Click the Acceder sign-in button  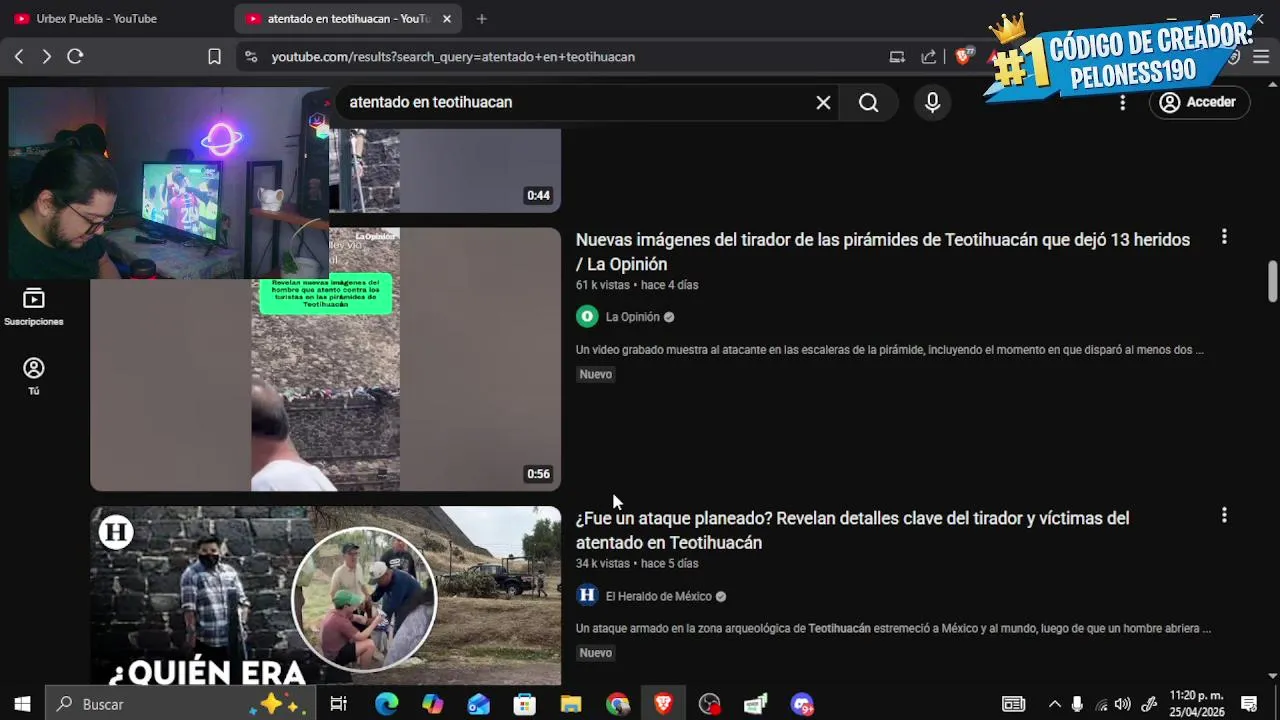(1199, 102)
